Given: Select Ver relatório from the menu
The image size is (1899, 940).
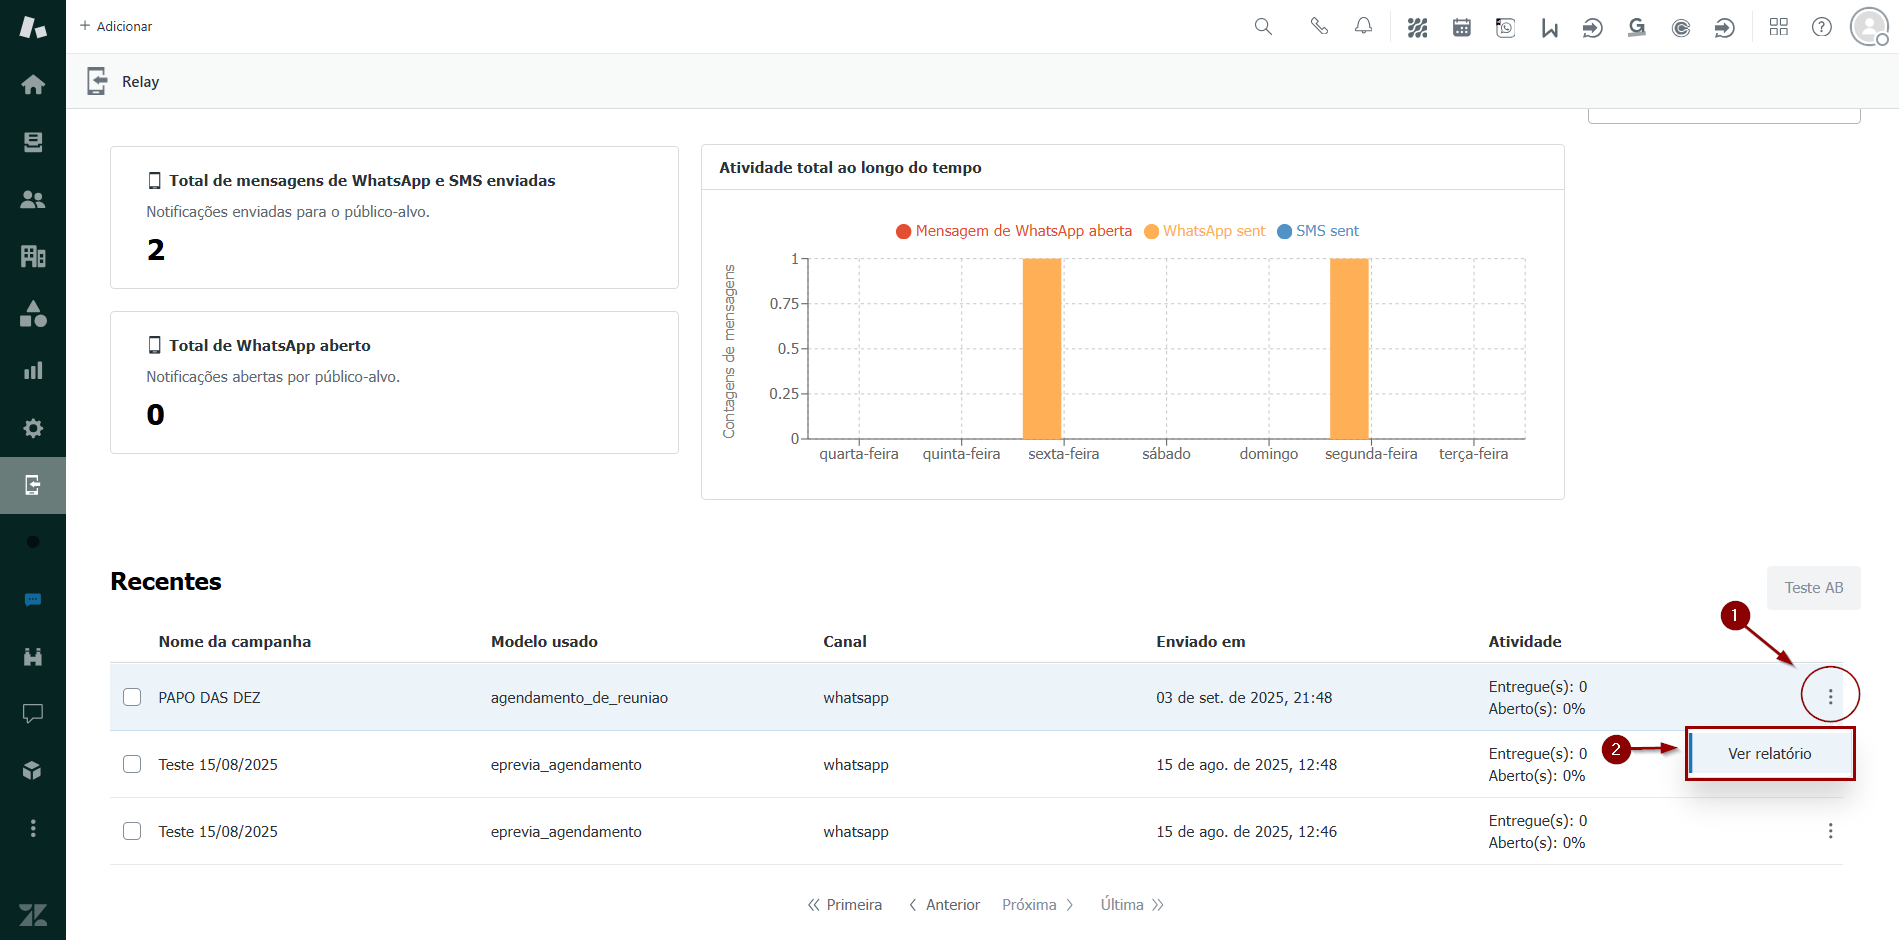Looking at the screenshot, I should [1769, 754].
